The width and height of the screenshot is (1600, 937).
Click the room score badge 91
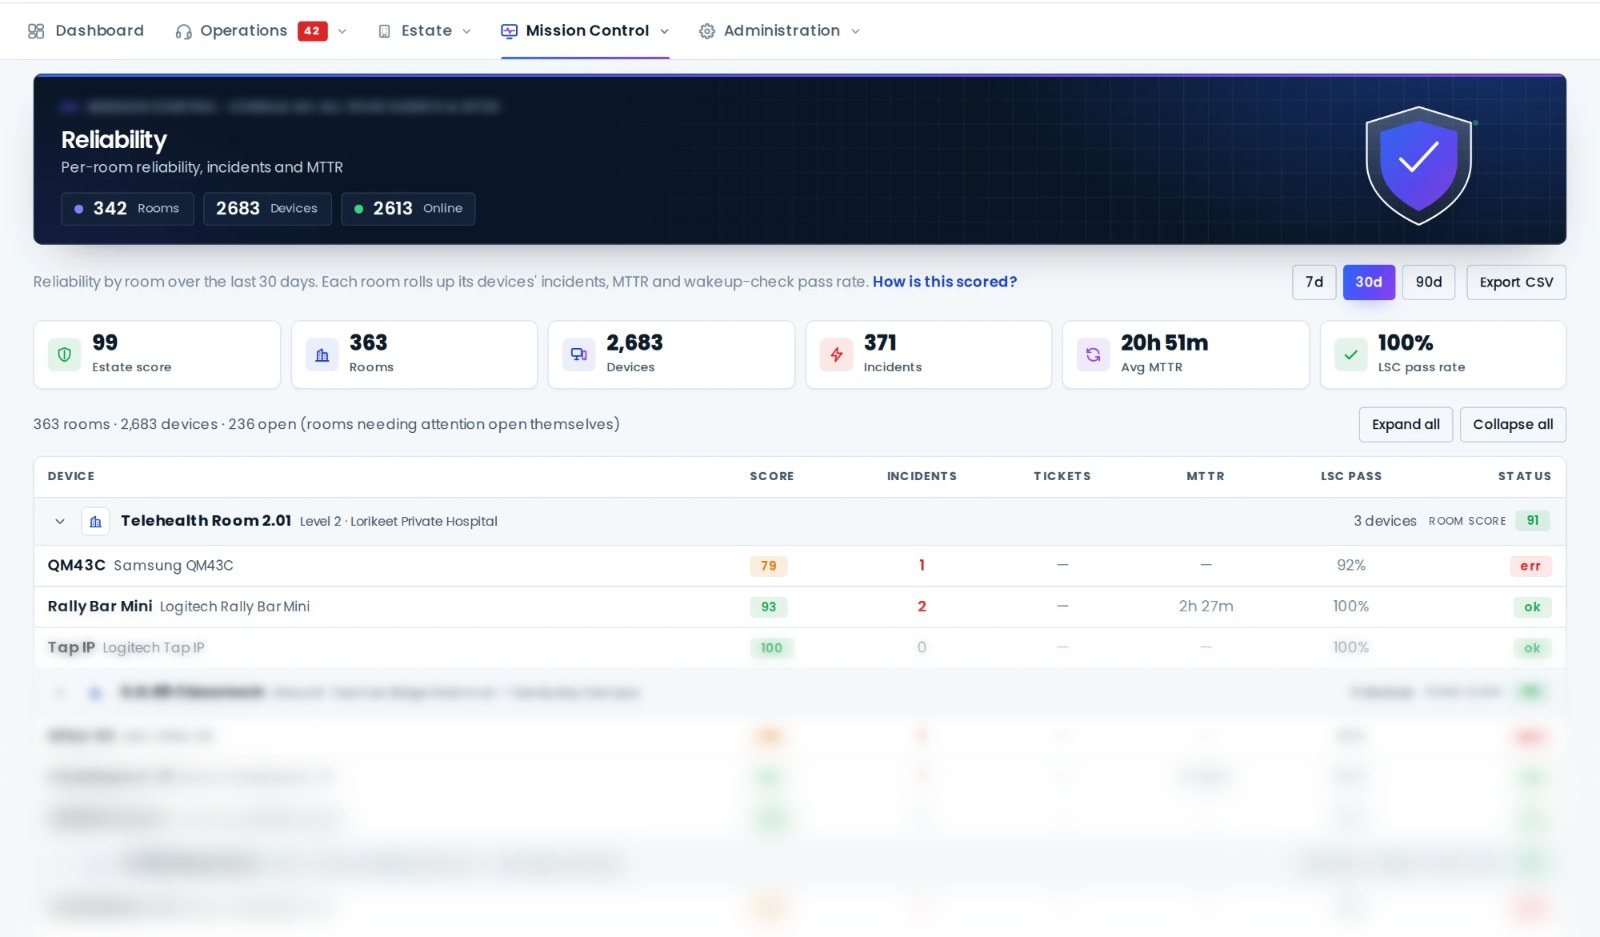tap(1532, 521)
